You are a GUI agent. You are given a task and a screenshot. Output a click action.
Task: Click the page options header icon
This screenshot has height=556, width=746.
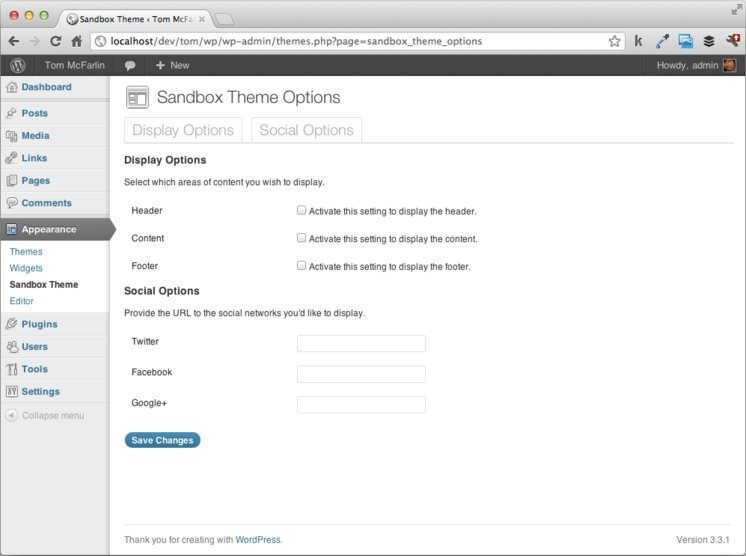tap(137, 97)
